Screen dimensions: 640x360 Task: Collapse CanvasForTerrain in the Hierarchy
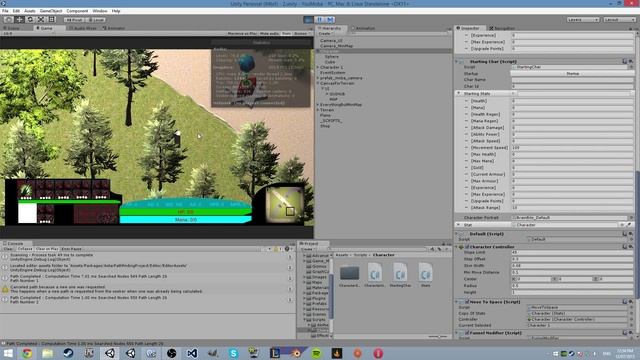[318, 83]
